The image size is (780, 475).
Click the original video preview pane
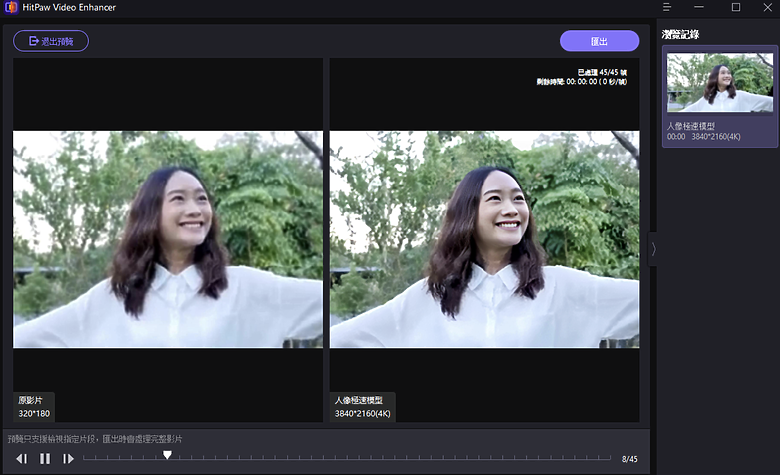(x=168, y=239)
